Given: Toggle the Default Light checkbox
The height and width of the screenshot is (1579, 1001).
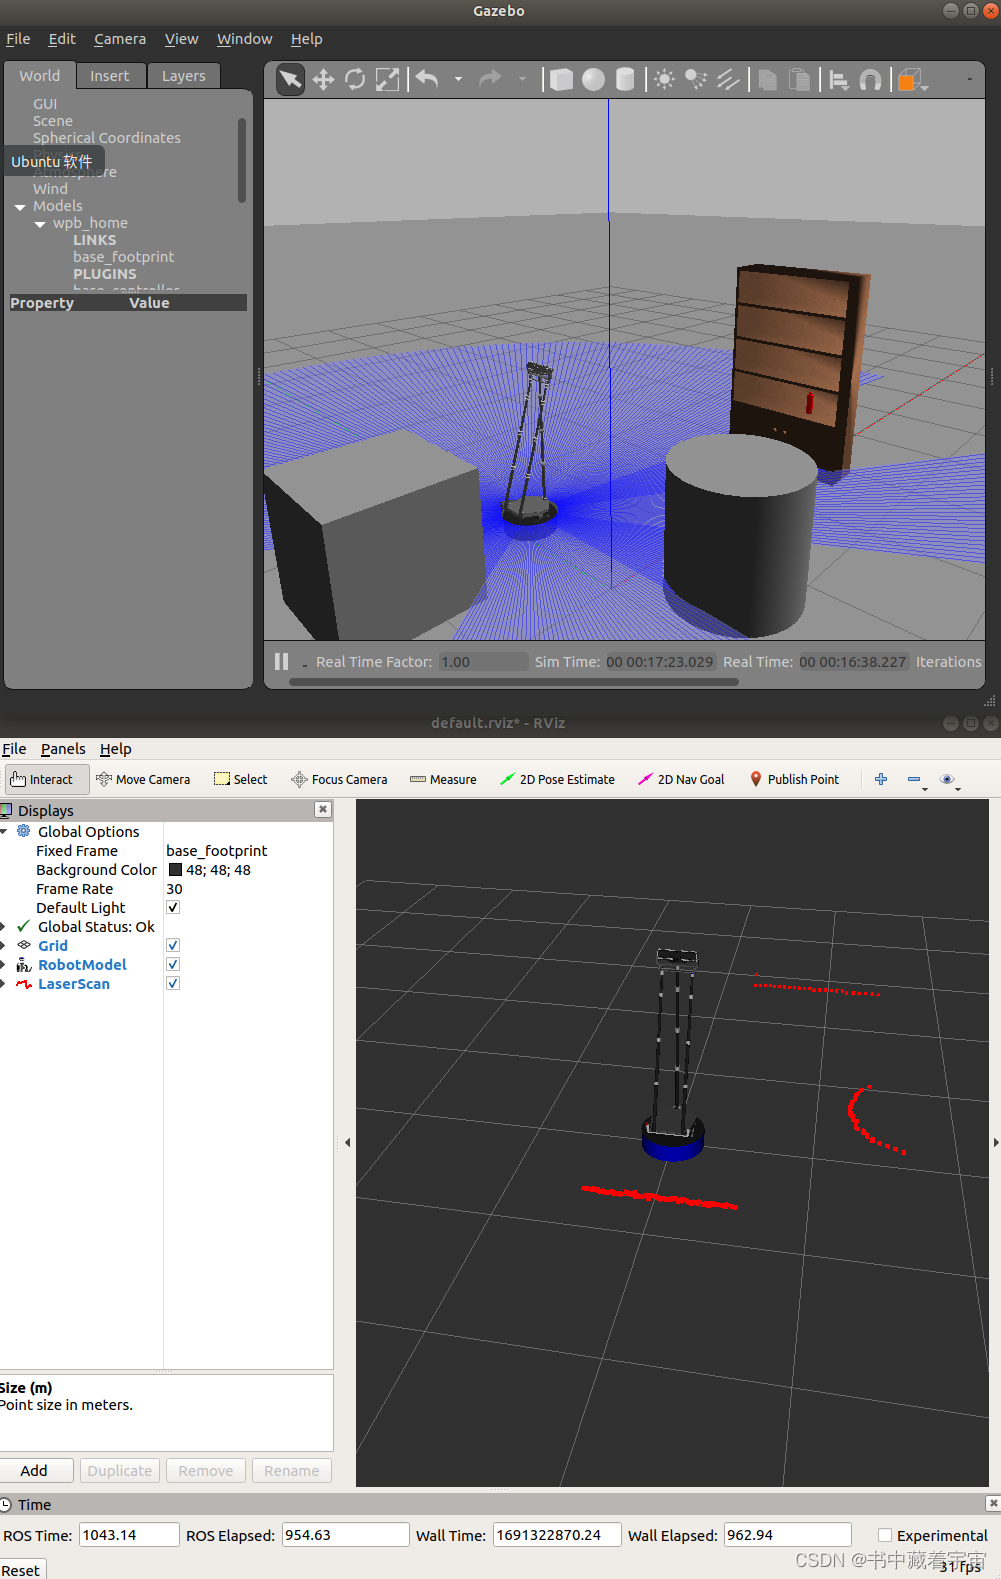Looking at the screenshot, I should pyautogui.click(x=173, y=908).
